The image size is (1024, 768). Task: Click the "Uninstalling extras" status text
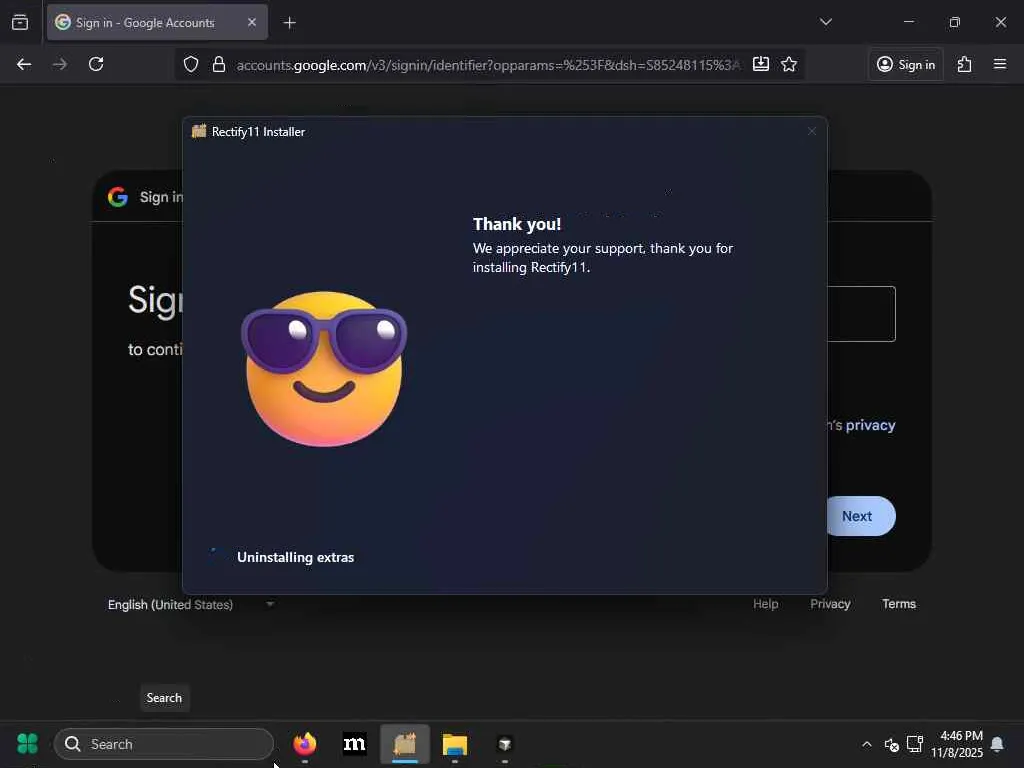(x=295, y=557)
